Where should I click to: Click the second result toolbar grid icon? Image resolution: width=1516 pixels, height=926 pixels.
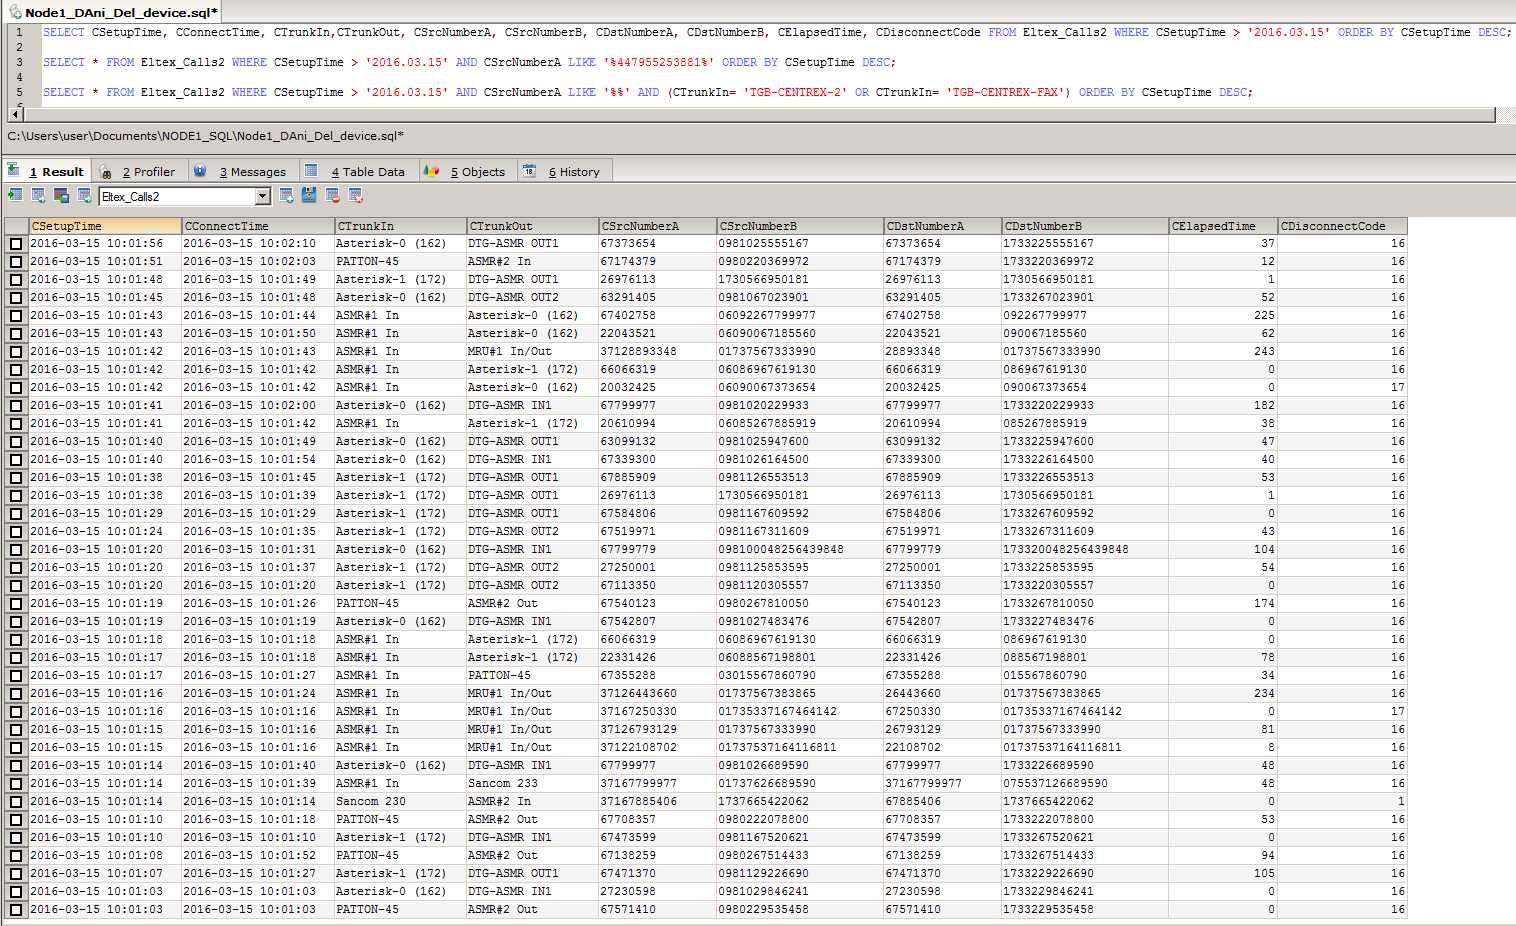[38, 196]
